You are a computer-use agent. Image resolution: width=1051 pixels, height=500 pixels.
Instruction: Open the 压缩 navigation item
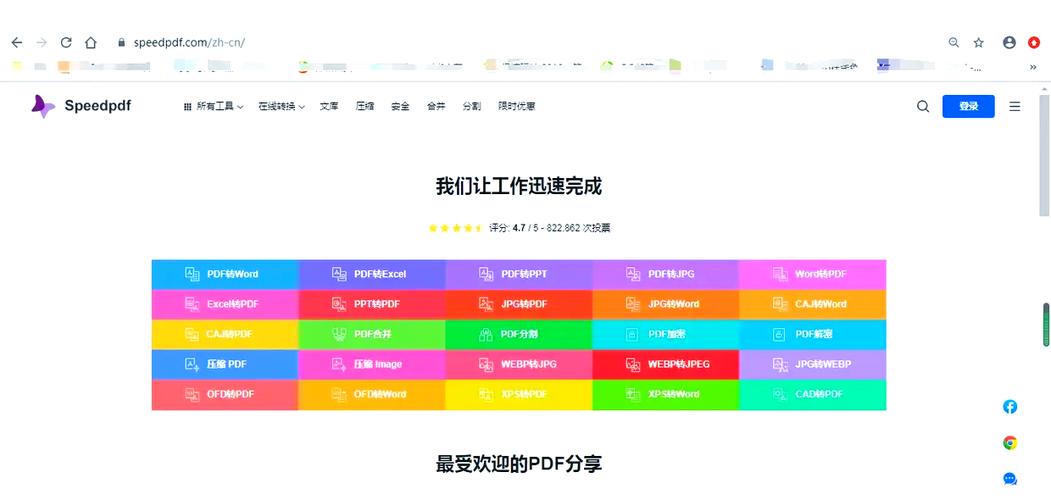365,107
